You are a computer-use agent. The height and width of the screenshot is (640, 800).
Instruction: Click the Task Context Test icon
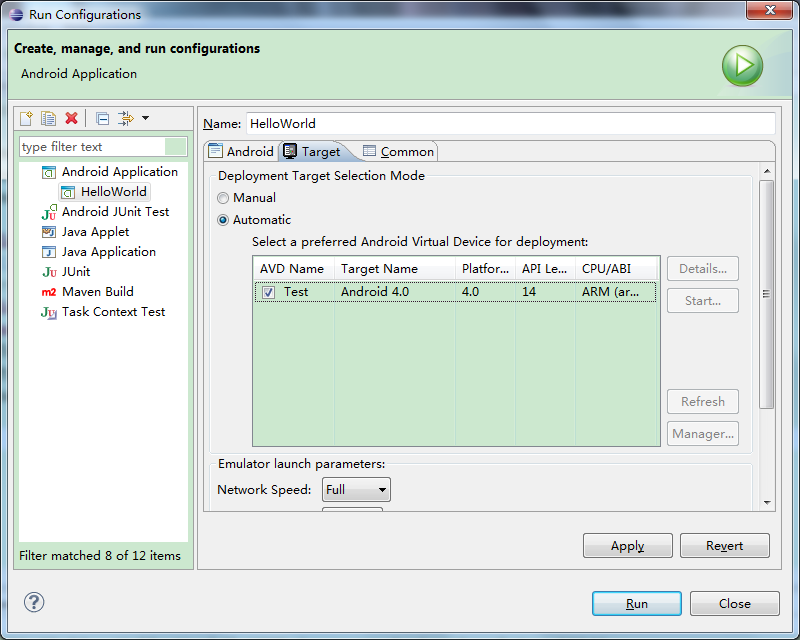49,312
